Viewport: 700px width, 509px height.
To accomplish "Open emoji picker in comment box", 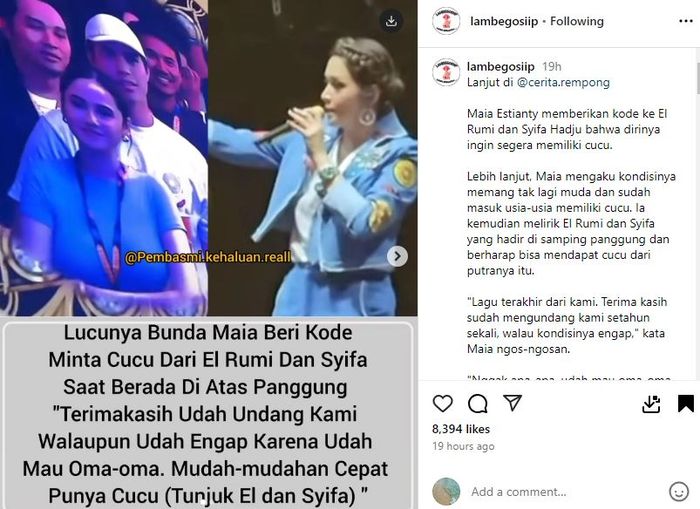I will 679,491.
